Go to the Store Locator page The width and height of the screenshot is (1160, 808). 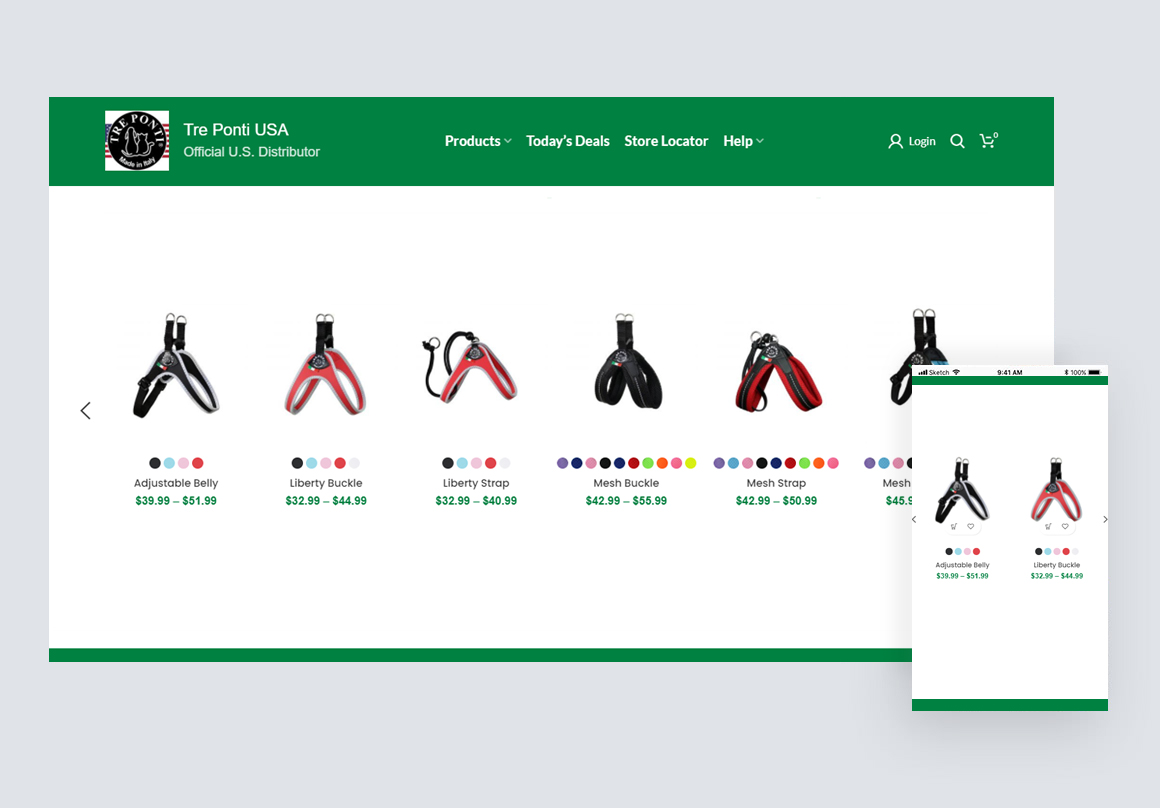pos(666,141)
